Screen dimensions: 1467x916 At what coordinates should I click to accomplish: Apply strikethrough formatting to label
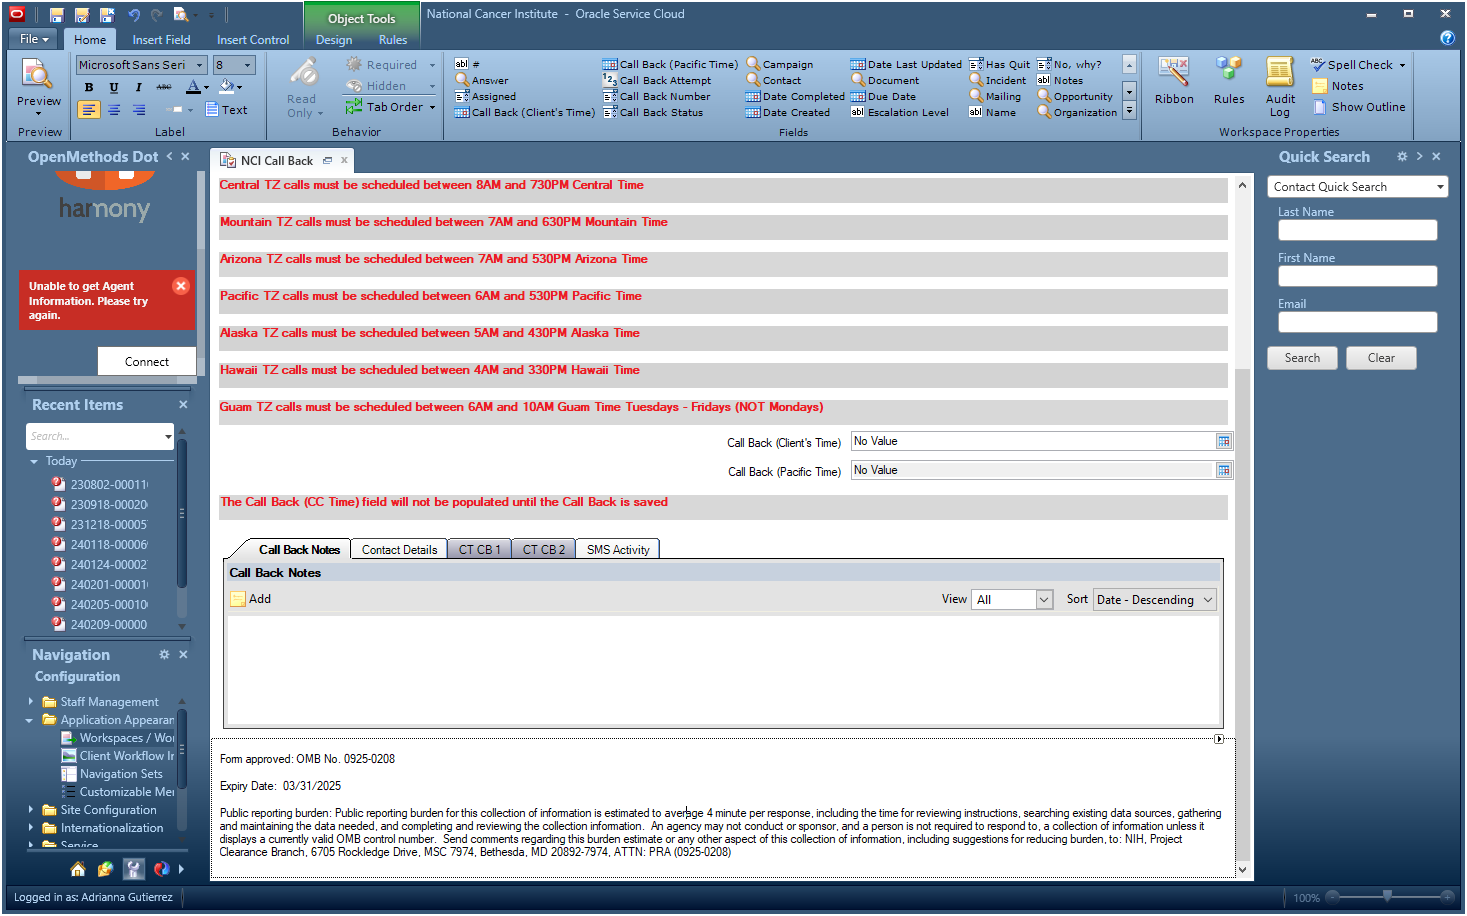click(164, 88)
